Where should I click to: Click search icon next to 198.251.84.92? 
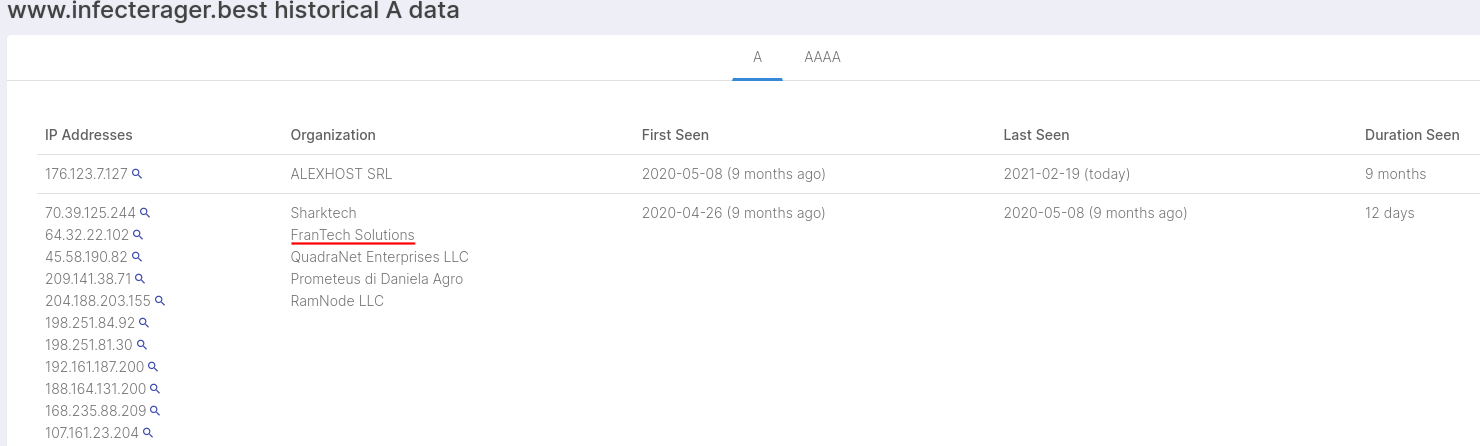144,323
